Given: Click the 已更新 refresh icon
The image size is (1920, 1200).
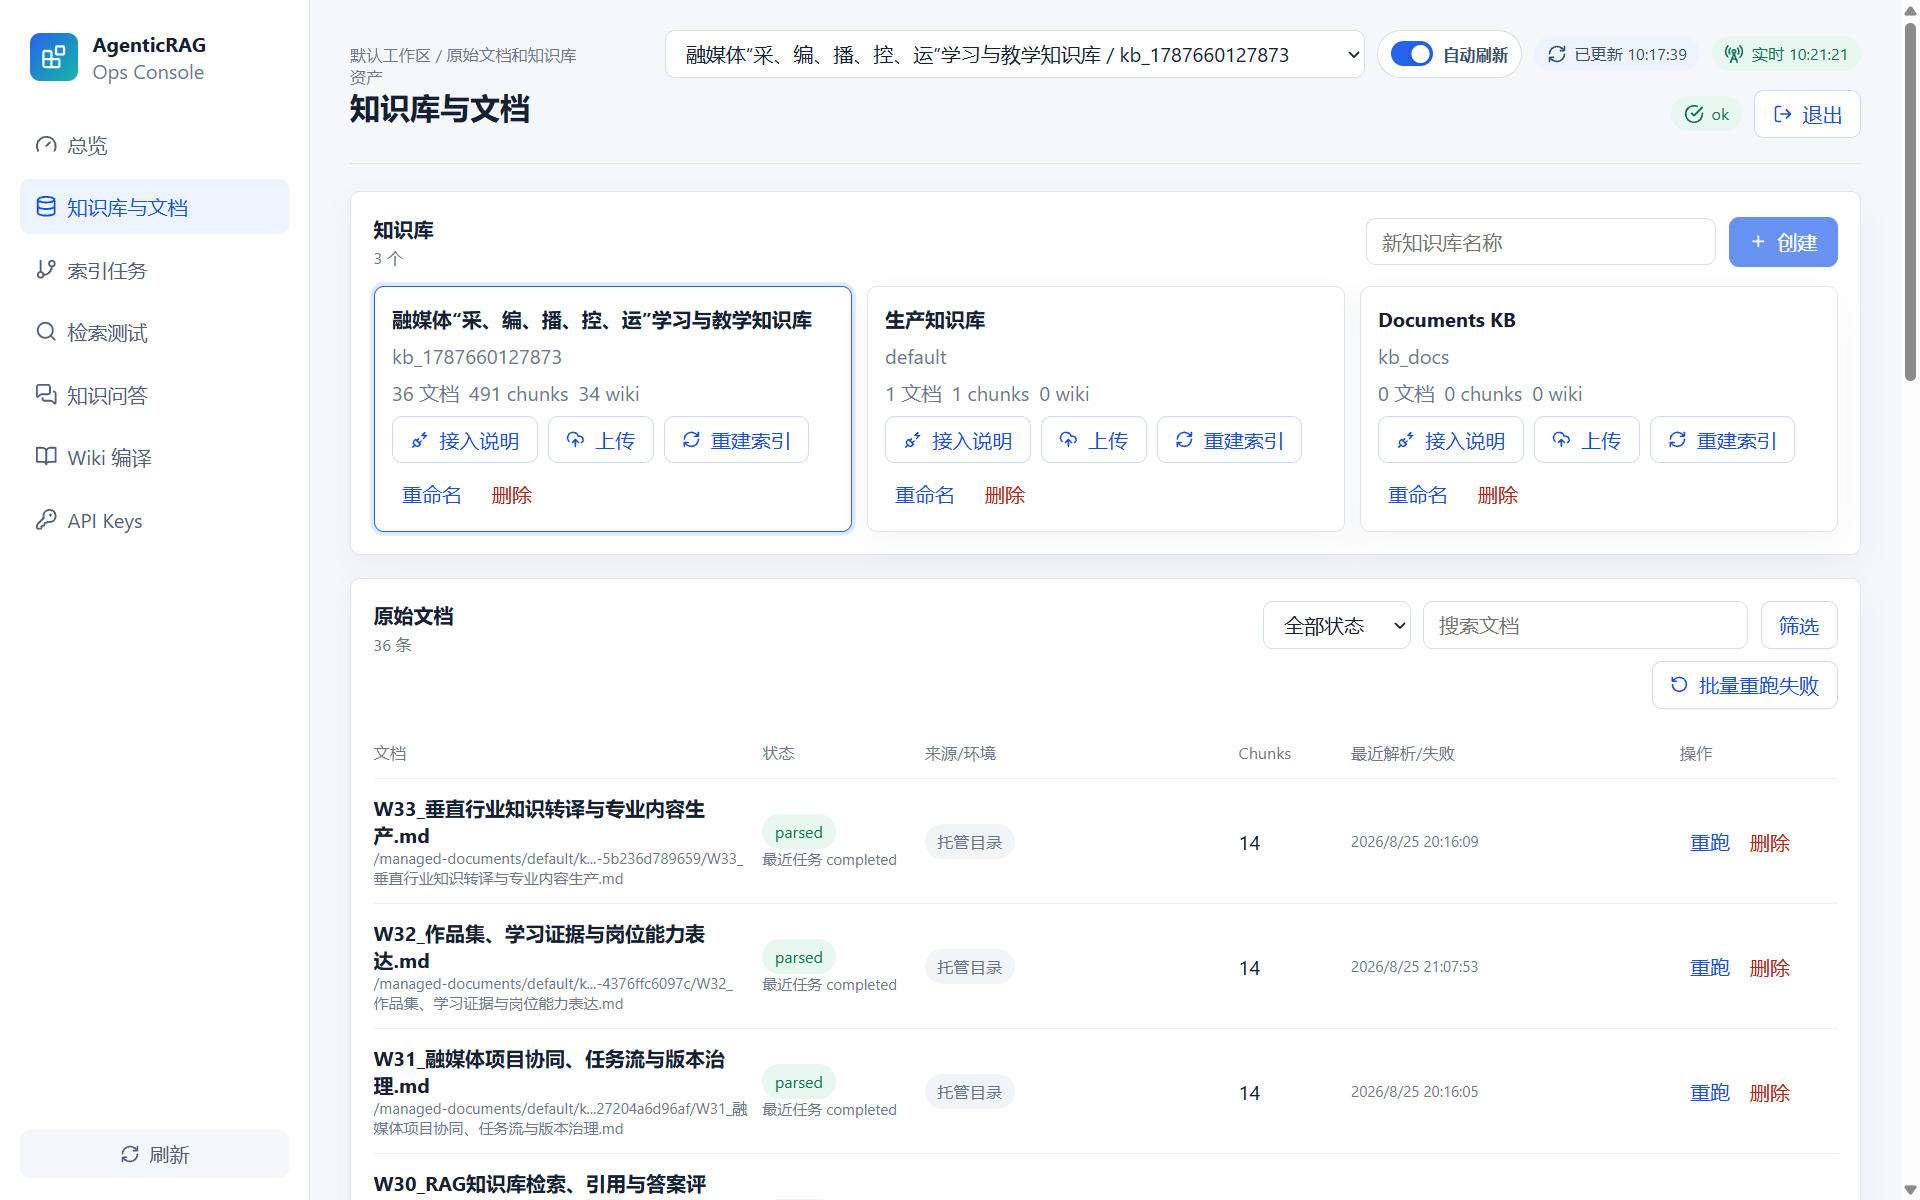Looking at the screenshot, I should tap(1557, 54).
